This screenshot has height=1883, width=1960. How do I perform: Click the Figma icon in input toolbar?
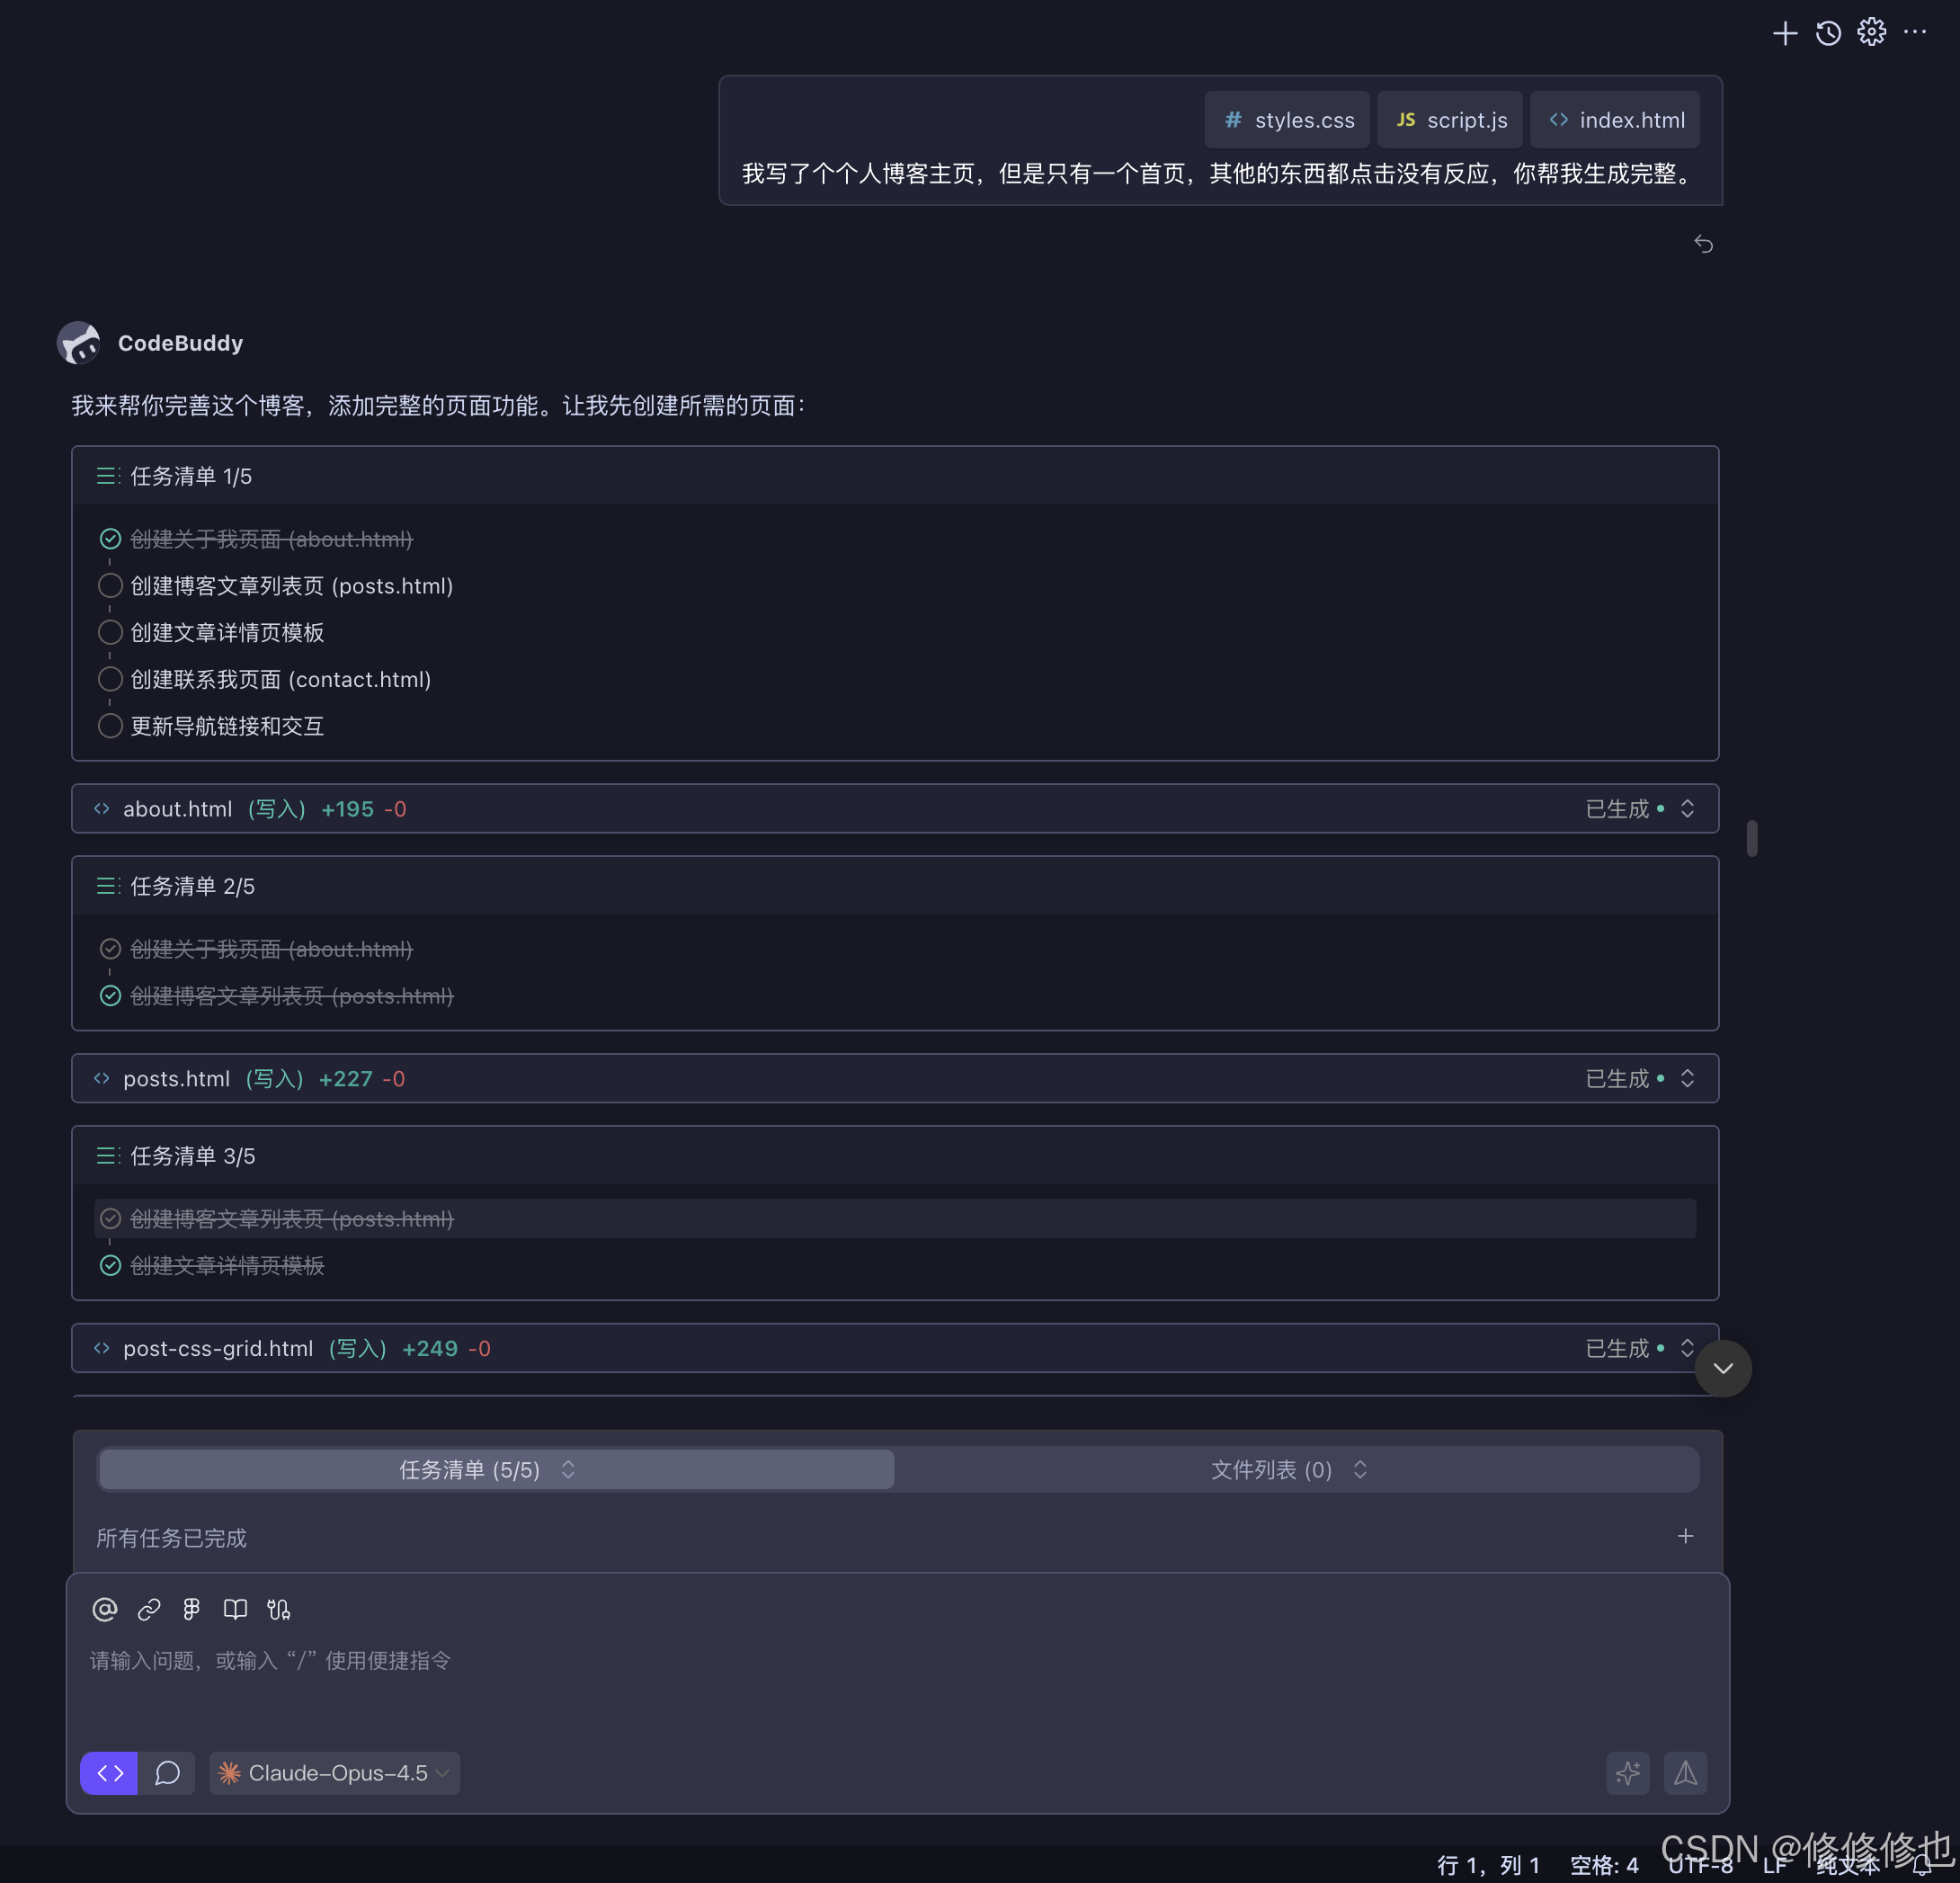click(192, 1609)
